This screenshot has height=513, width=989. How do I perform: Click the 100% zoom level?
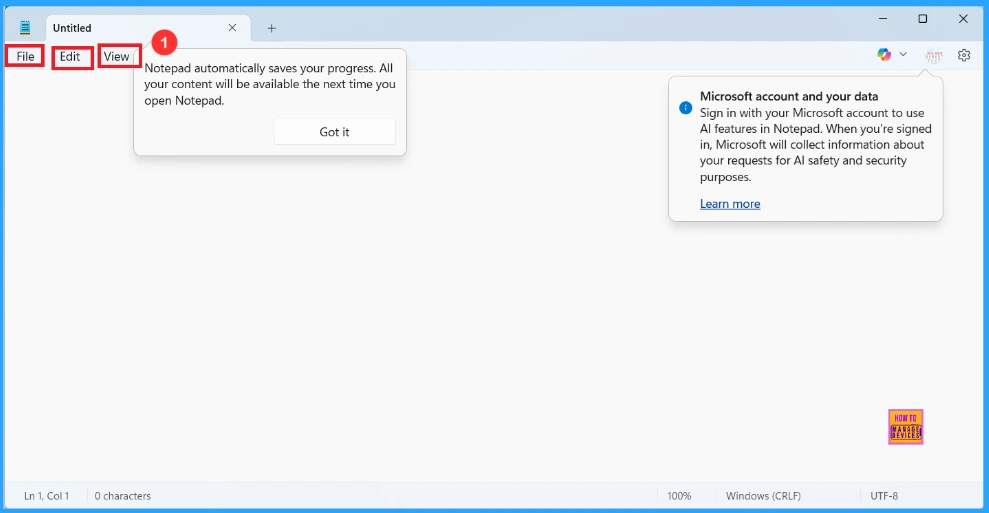pos(679,496)
